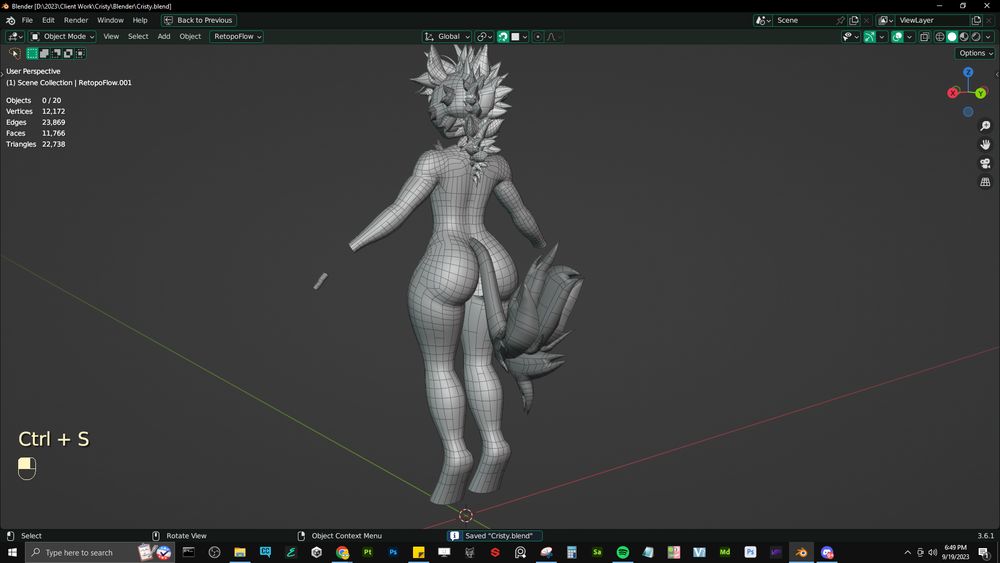Choose the subtract selection mode icon
This screenshot has width=1000, height=563.
coord(56,54)
